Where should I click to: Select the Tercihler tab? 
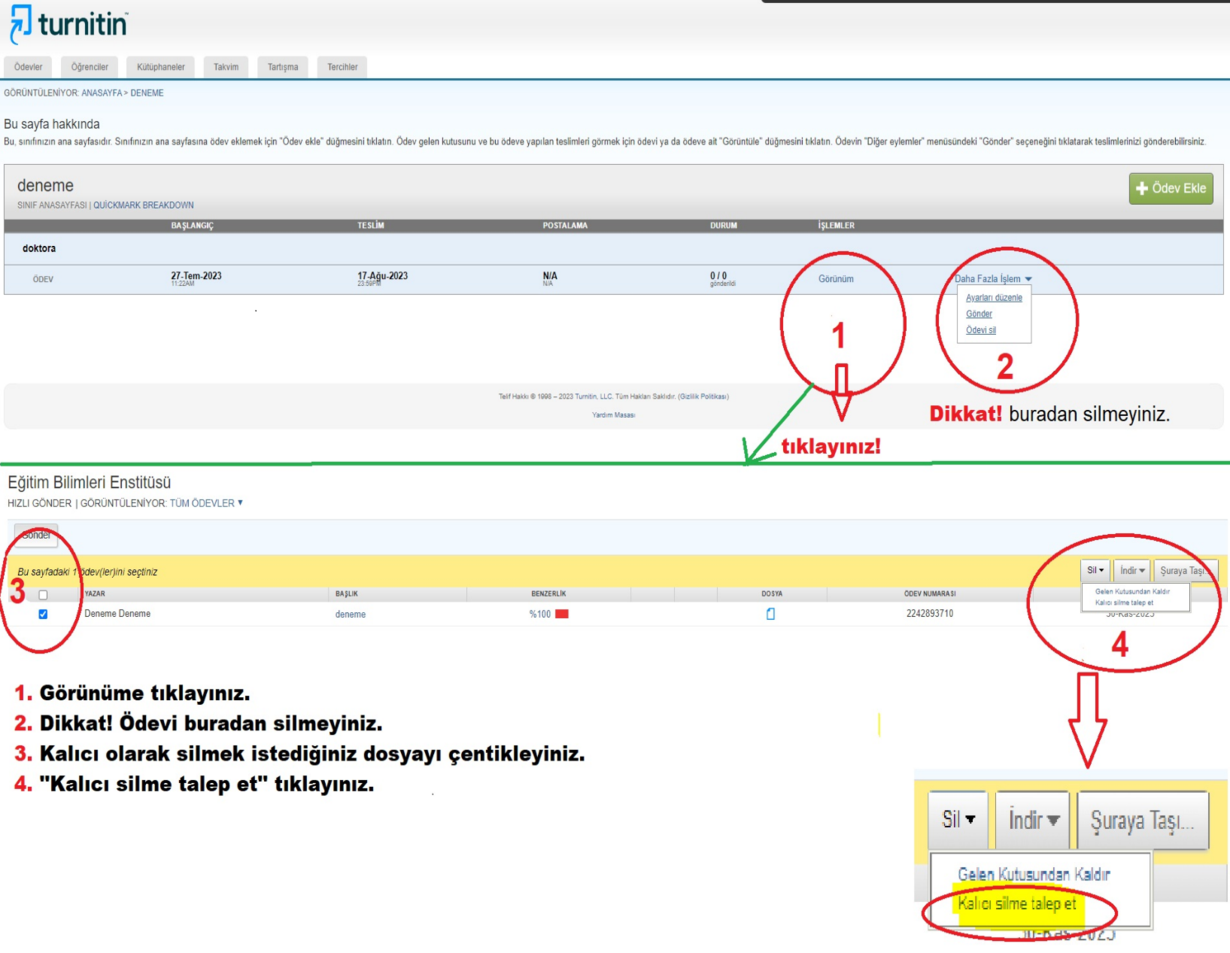tap(342, 67)
